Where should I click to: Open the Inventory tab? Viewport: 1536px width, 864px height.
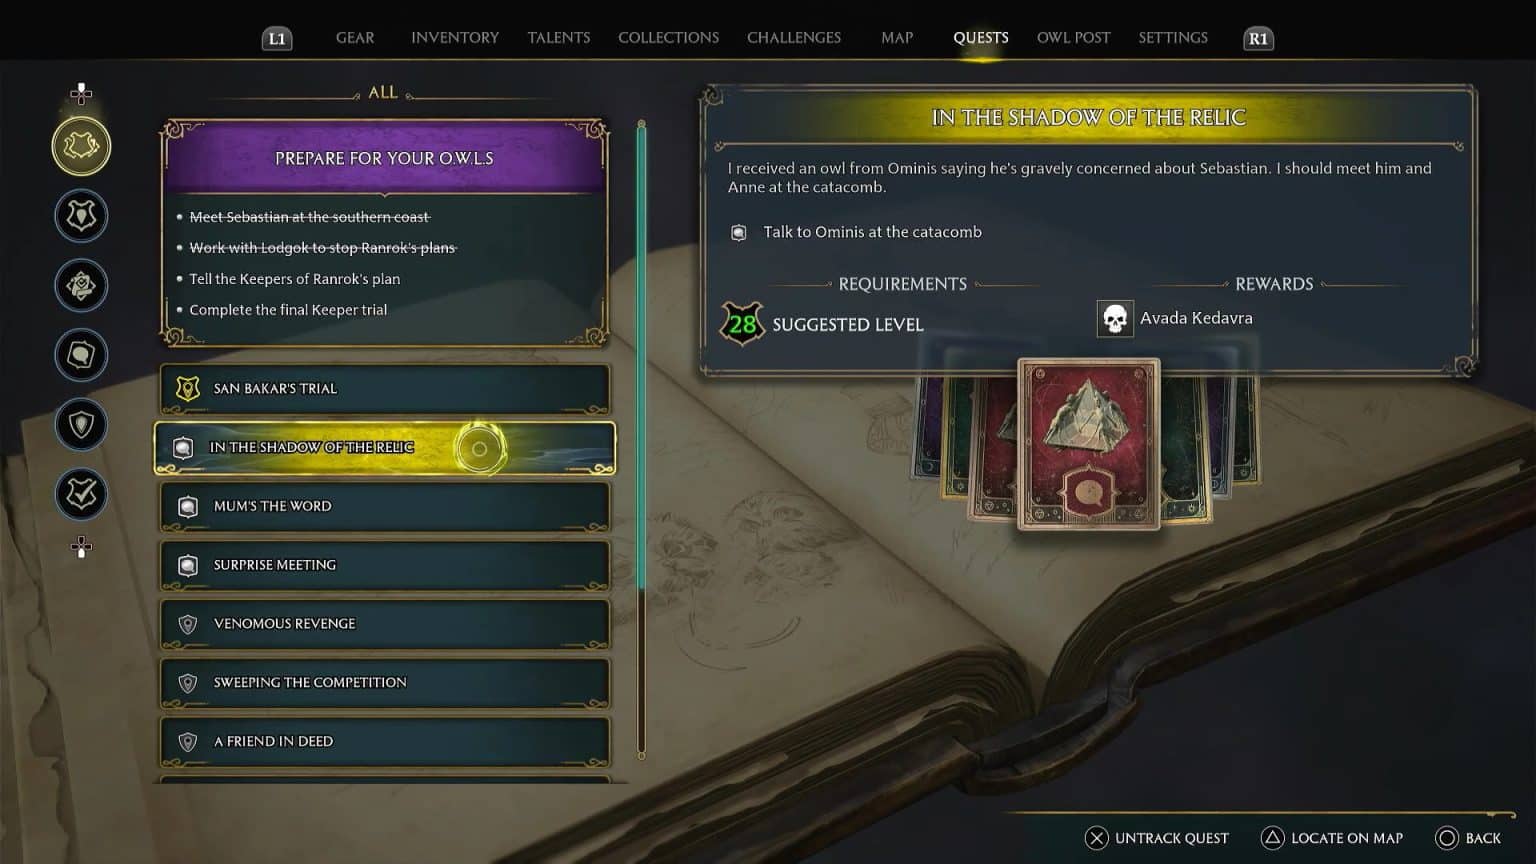(455, 38)
